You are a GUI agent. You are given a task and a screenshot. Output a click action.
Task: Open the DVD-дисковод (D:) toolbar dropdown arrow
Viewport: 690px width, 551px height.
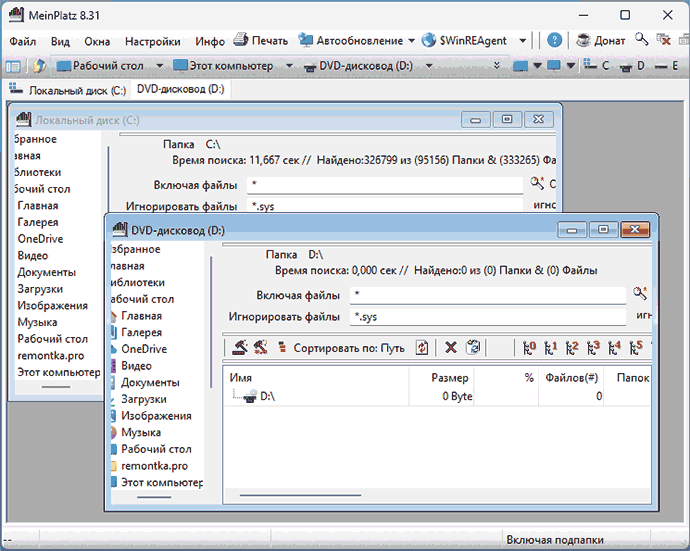[x=429, y=66]
